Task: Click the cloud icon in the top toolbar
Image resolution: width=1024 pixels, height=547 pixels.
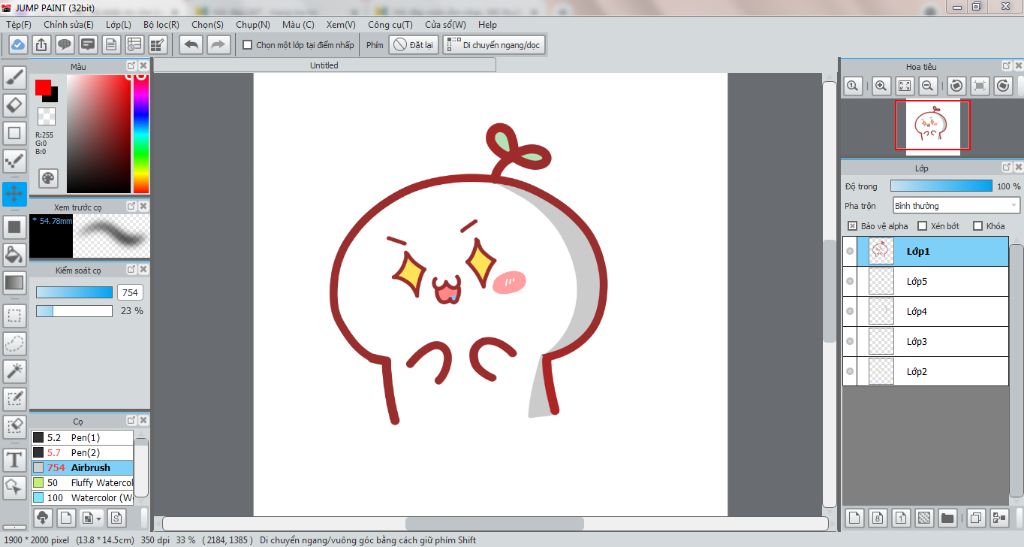Action: tap(18, 44)
